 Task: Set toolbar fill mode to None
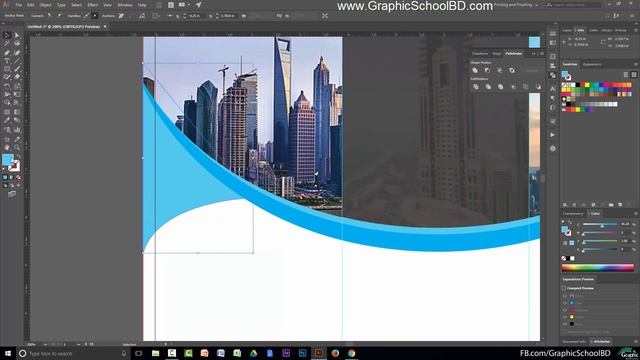tap(18, 178)
